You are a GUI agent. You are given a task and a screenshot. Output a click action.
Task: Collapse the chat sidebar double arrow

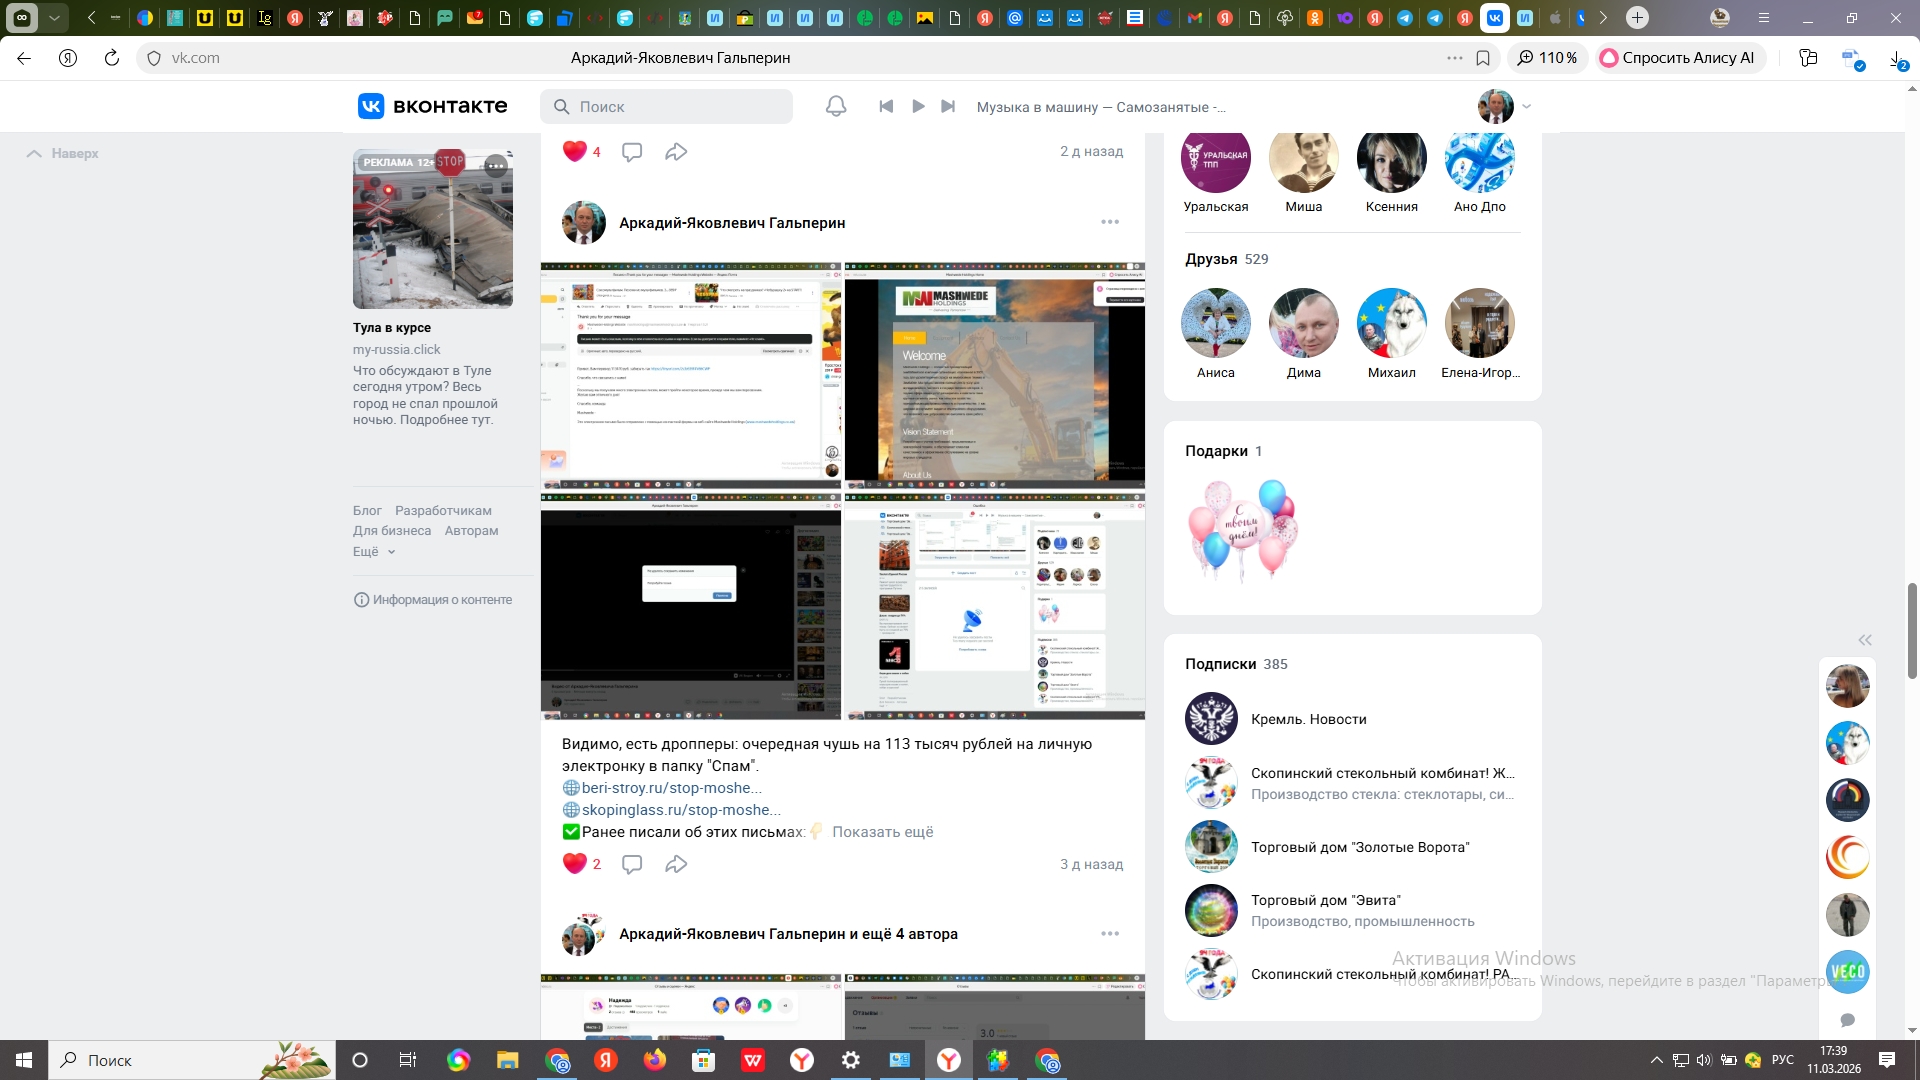tap(1865, 640)
